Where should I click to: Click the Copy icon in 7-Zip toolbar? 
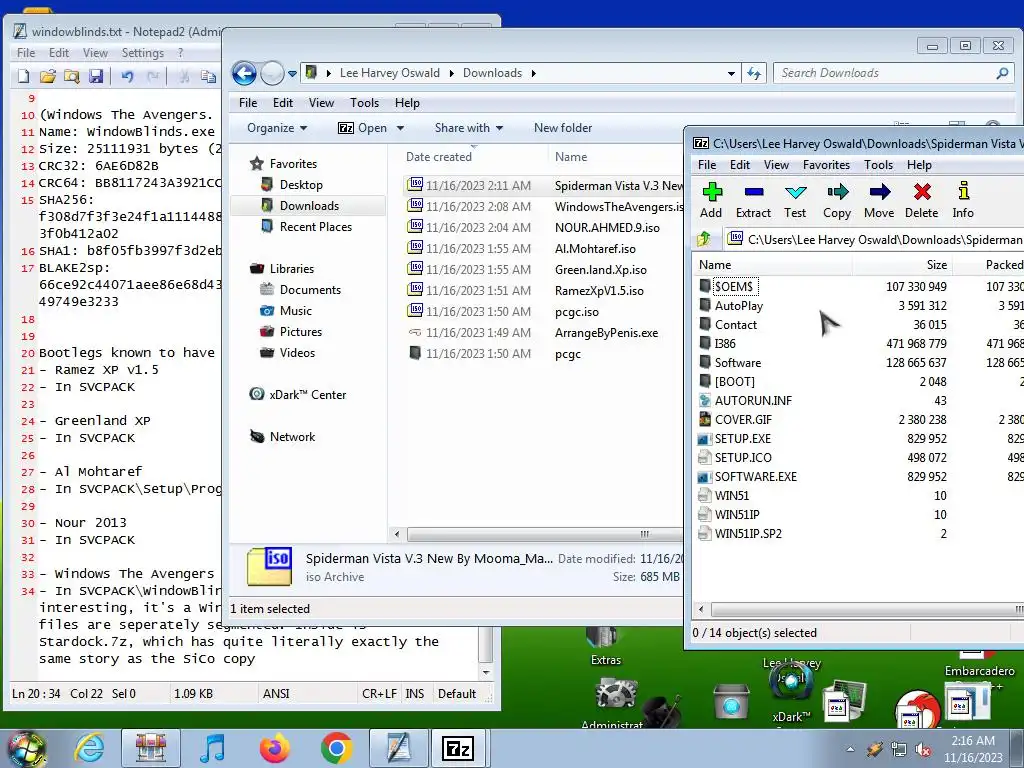[x=837, y=200]
